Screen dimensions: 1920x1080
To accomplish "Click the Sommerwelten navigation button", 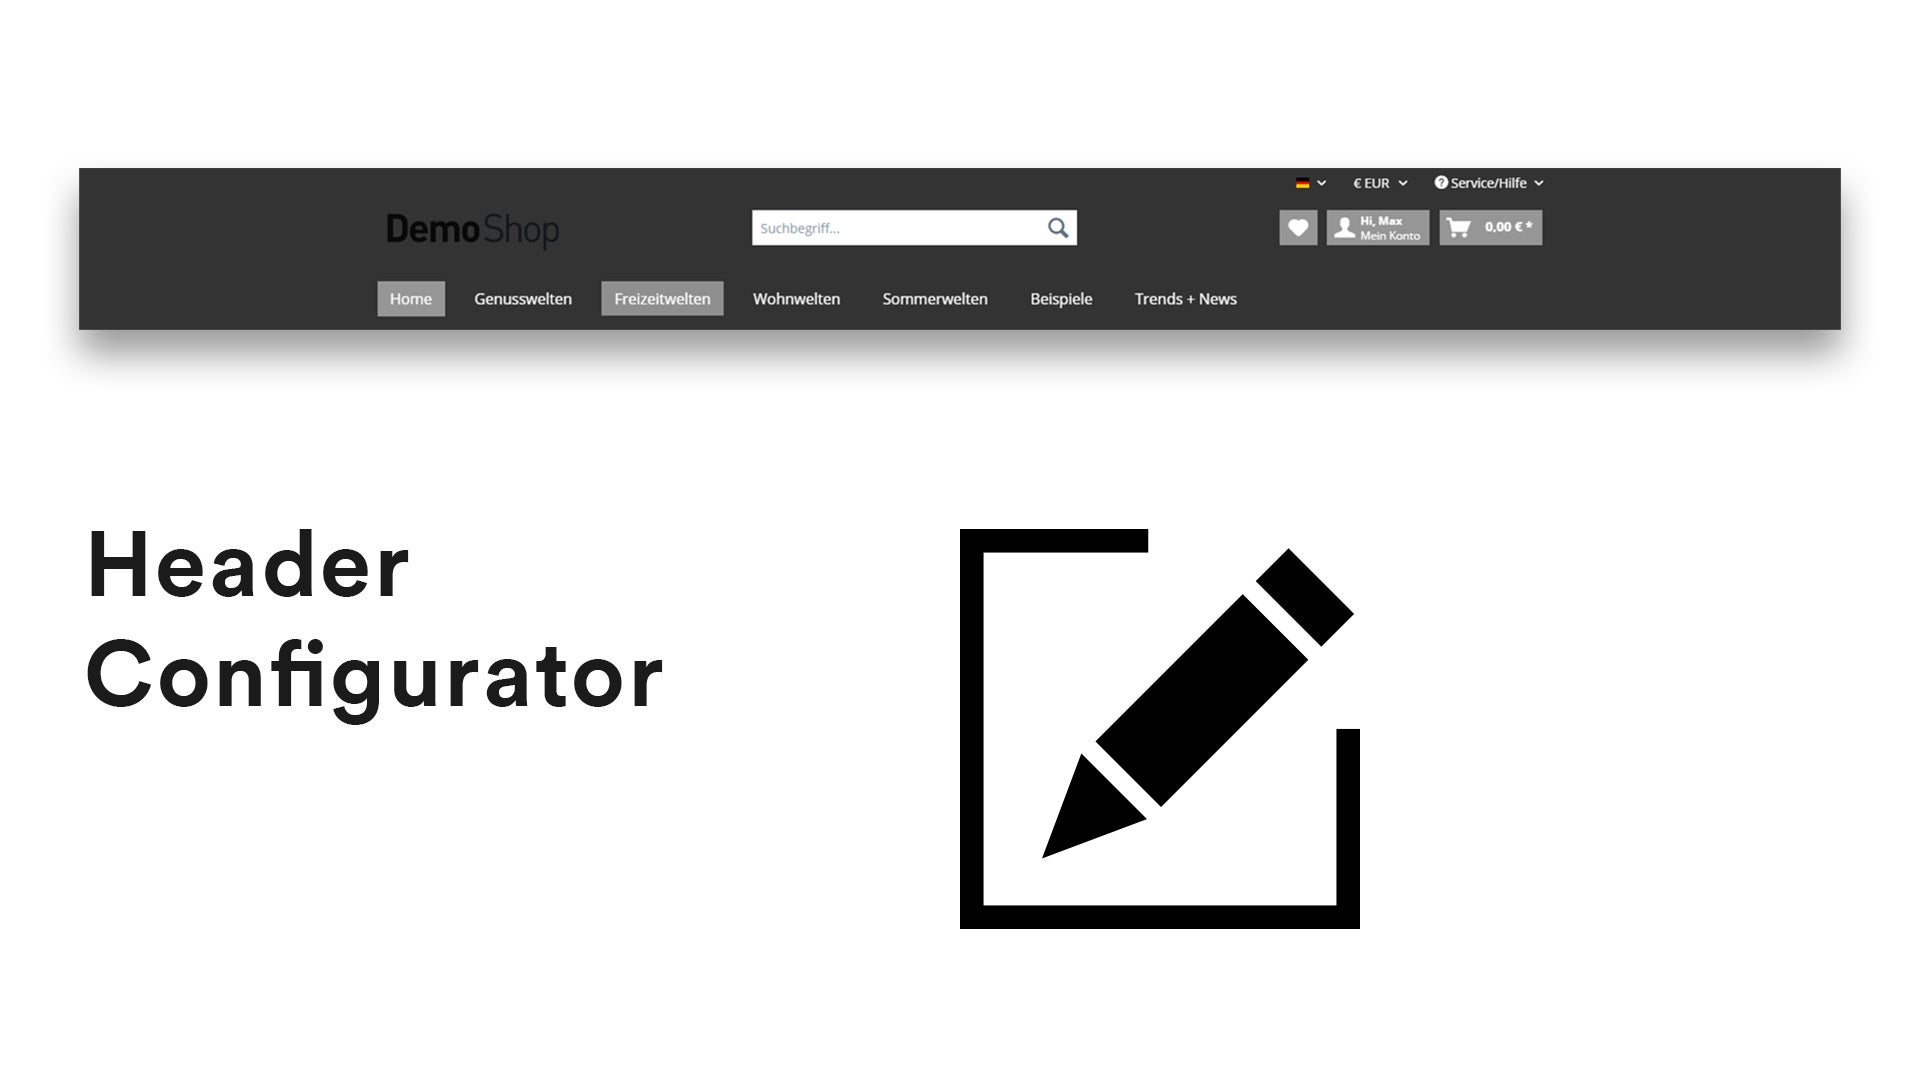I will 935,298.
